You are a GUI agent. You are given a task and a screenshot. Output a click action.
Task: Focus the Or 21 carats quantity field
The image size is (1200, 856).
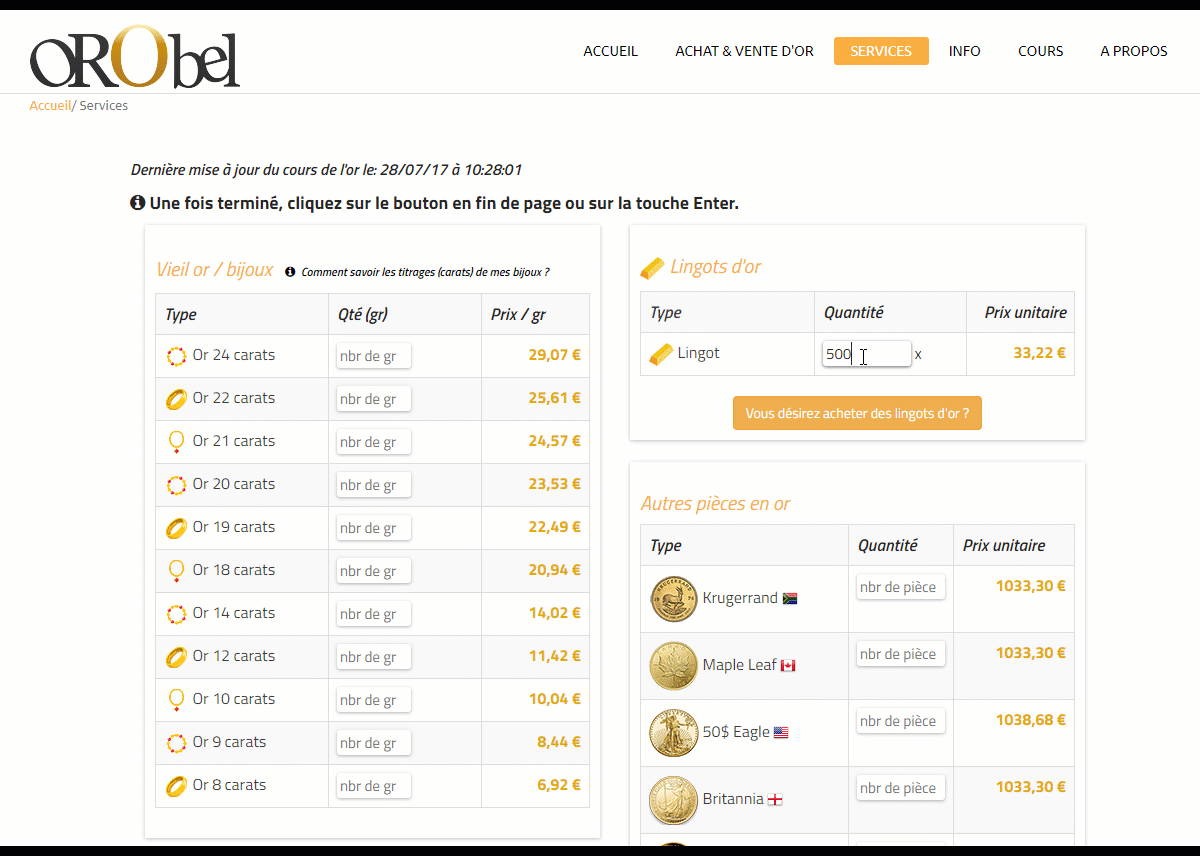point(373,442)
